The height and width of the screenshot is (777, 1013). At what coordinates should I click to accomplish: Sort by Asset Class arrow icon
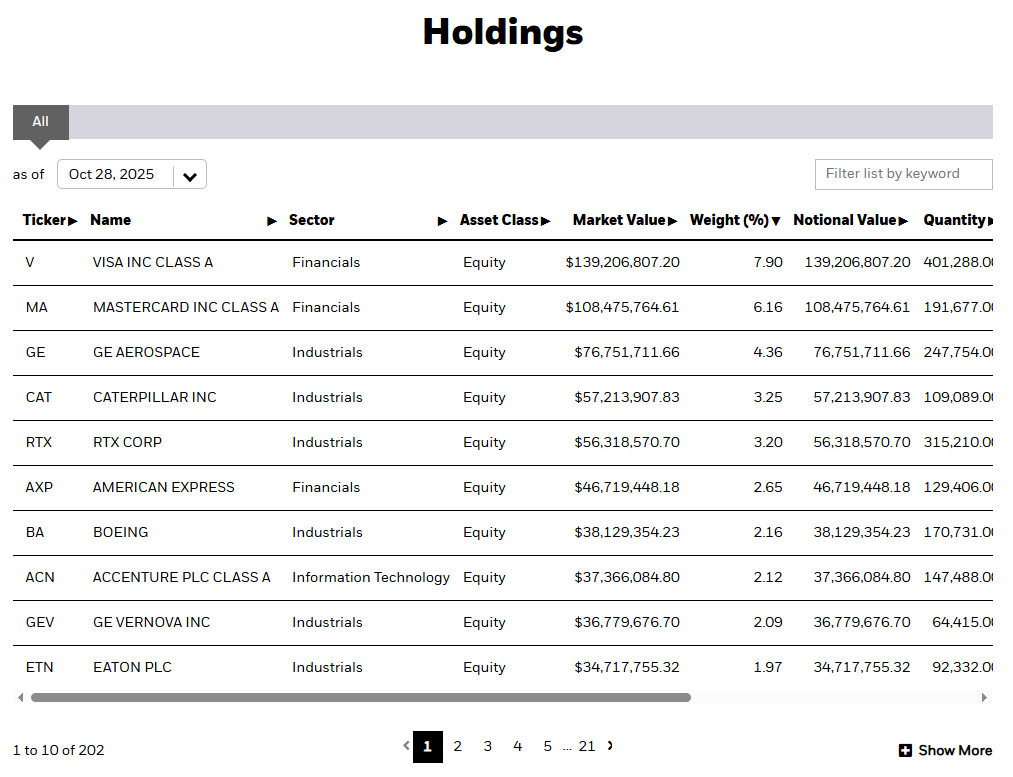545,222
